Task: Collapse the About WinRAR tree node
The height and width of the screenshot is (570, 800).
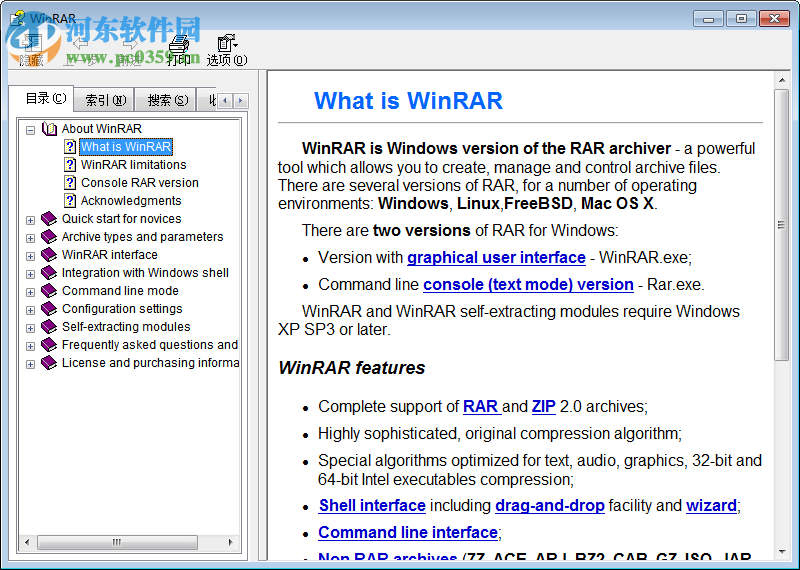Action: (31, 131)
